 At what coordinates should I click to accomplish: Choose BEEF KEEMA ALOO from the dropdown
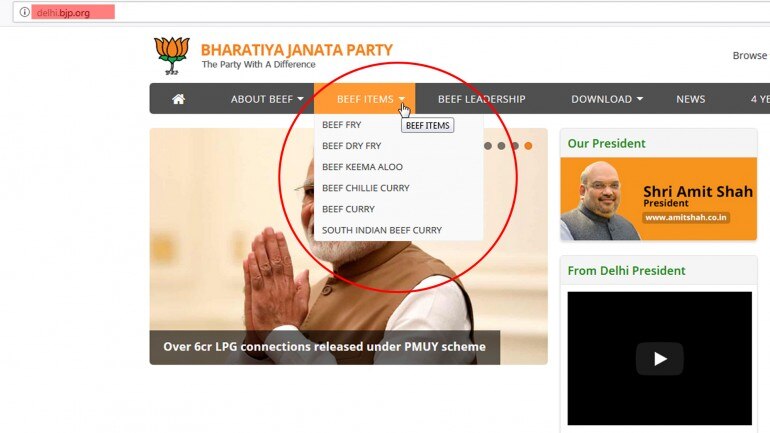tap(362, 167)
